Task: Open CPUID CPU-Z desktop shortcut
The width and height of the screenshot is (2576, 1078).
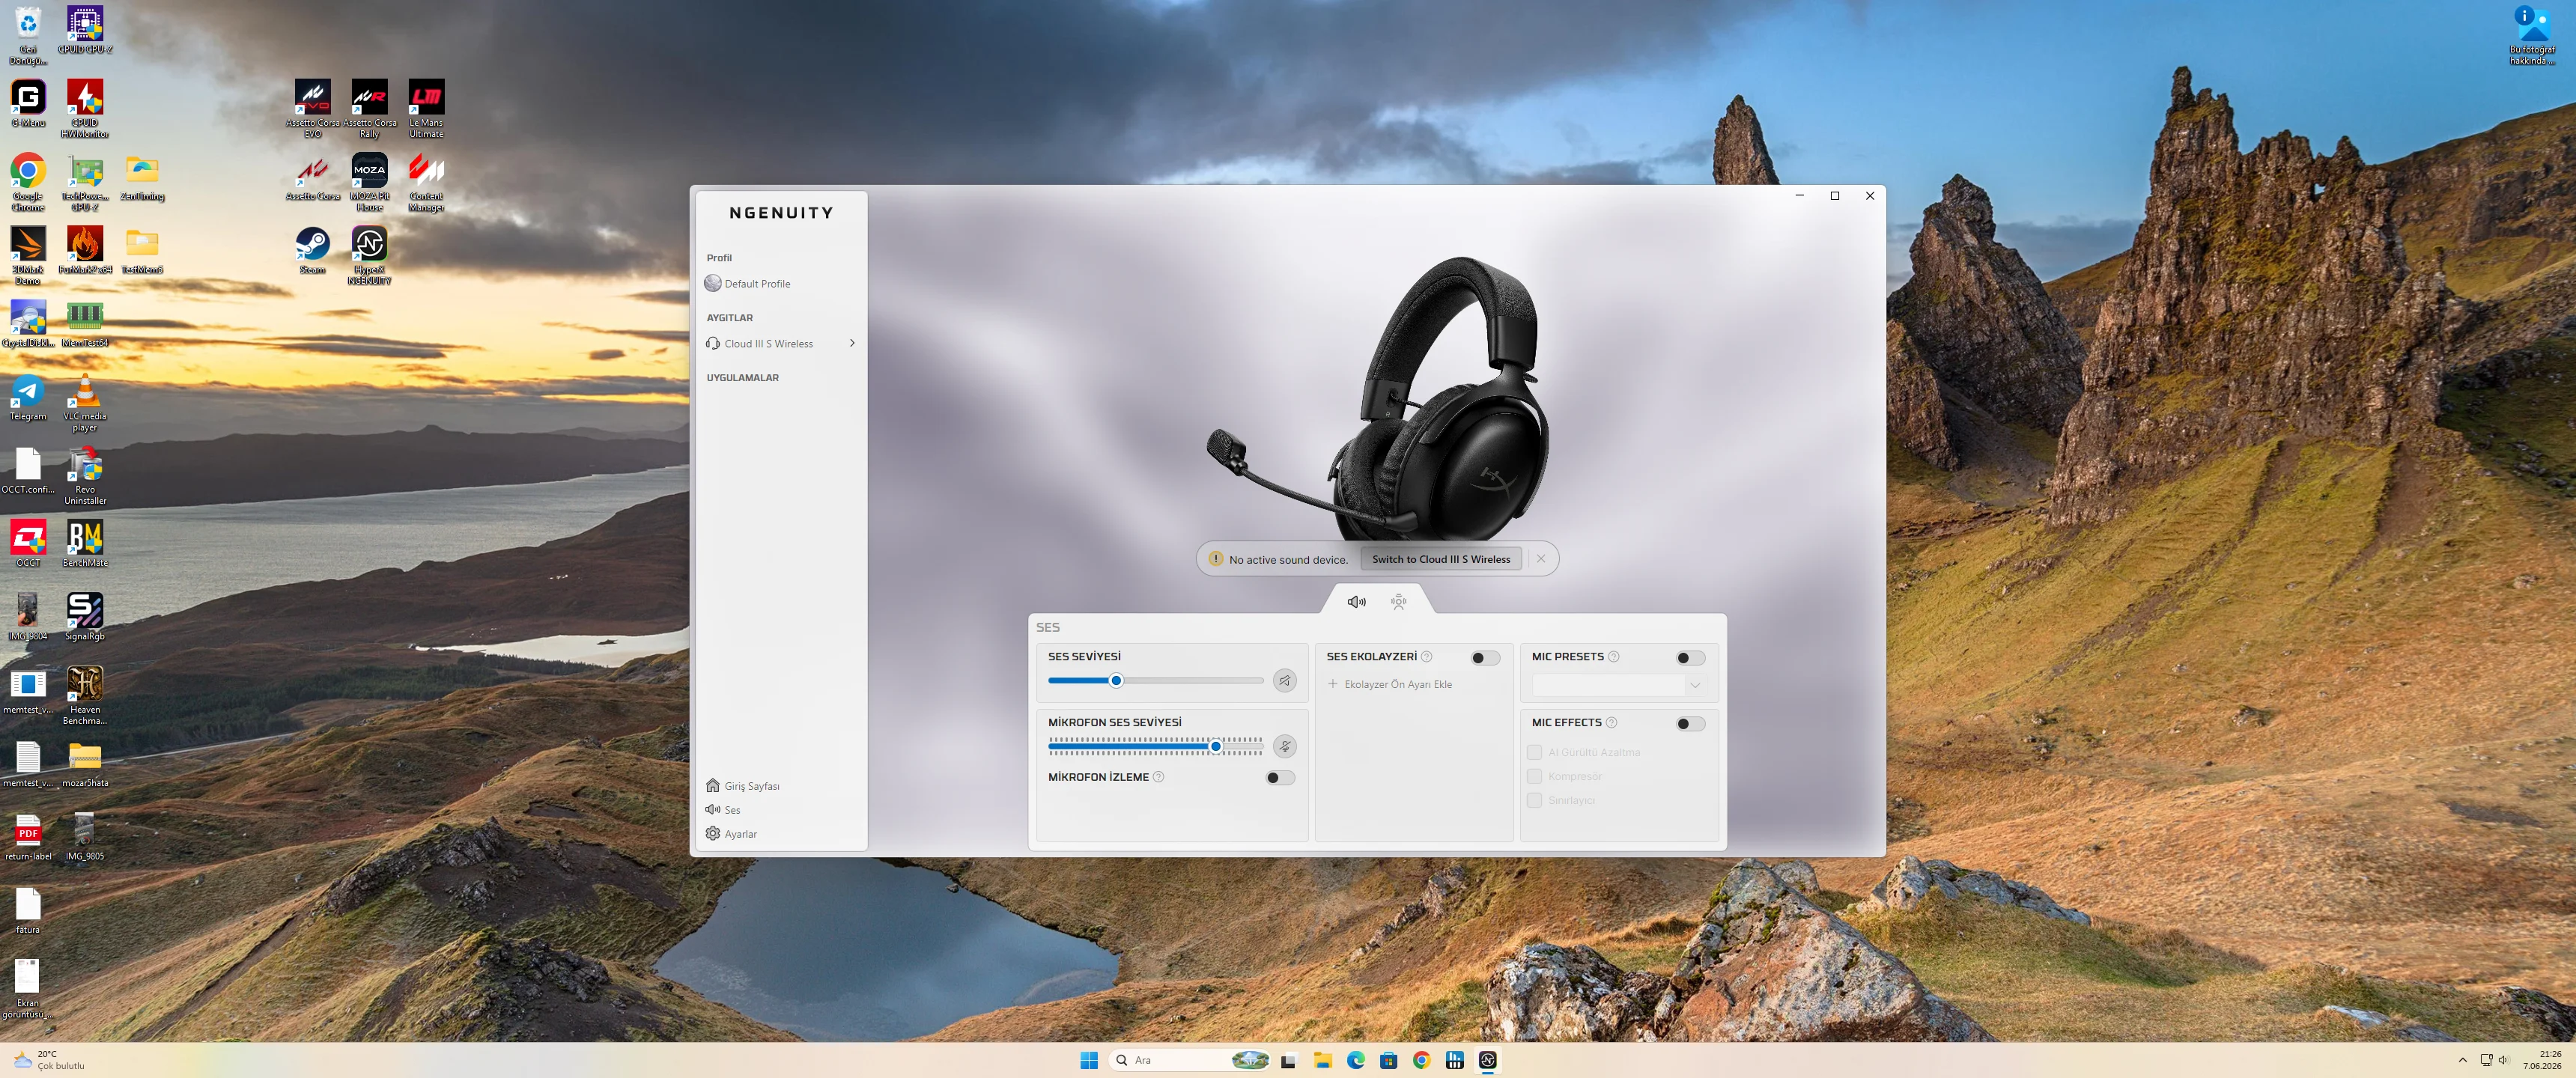Action: click(85, 30)
